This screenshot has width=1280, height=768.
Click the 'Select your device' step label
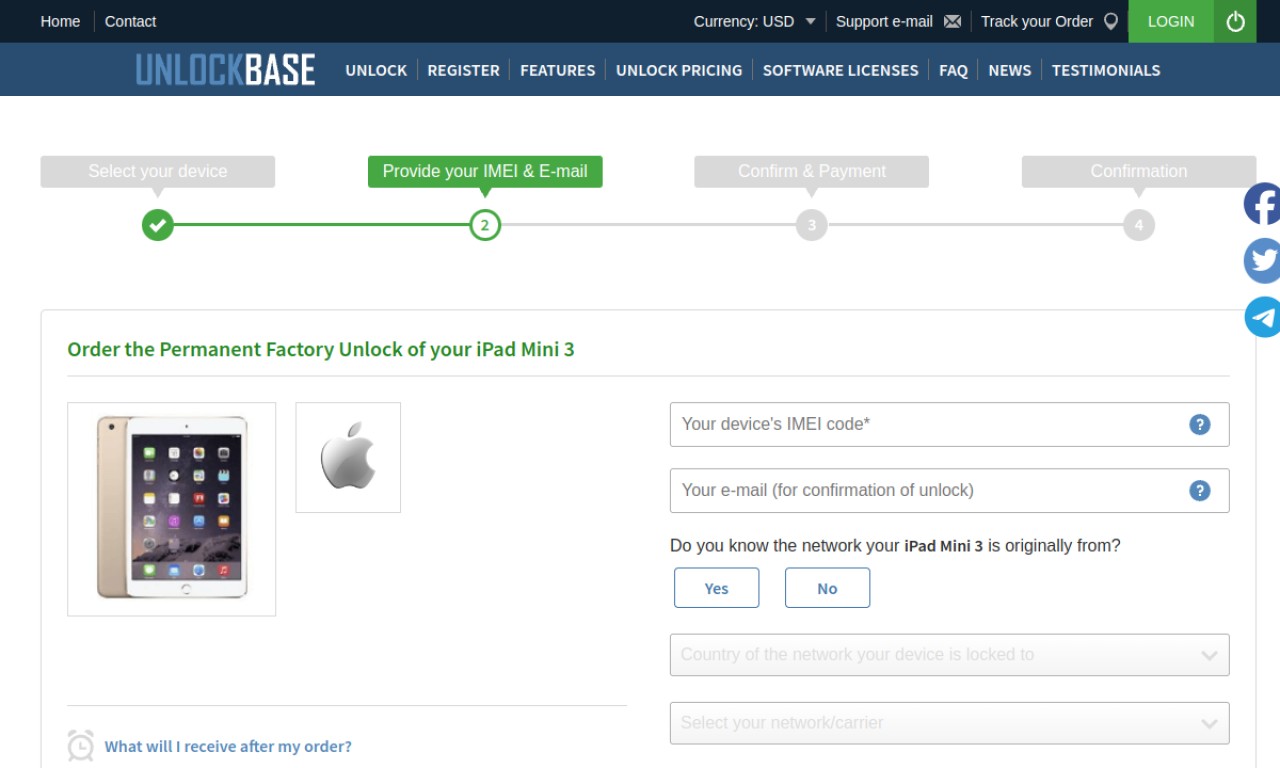coord(157,171)
